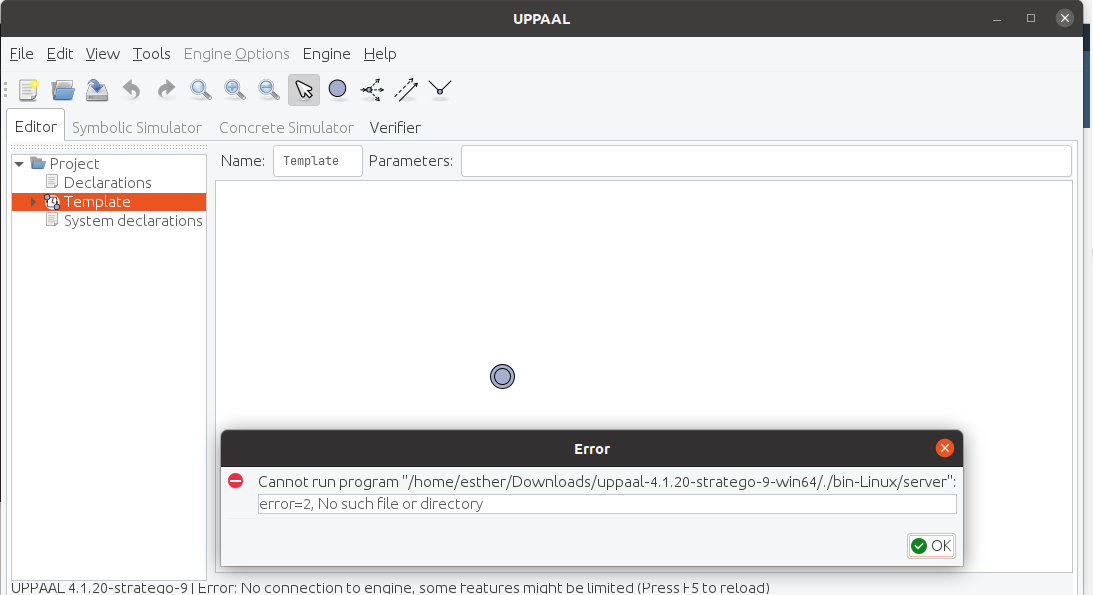Choose the Edge creation tool
This screenshot has width=1093, height=595.
405,89
